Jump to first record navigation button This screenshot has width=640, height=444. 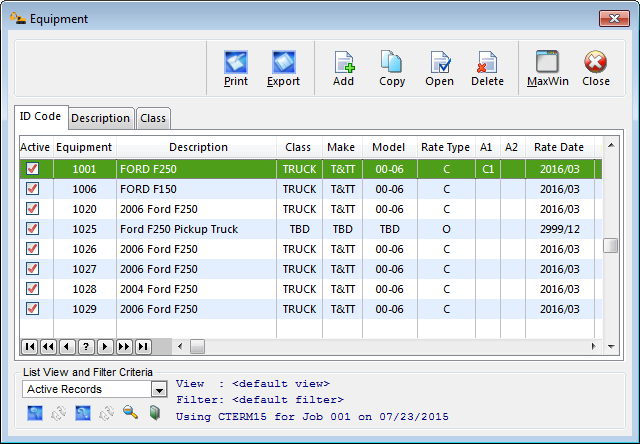pyautogui.click(x=30, y=347)
